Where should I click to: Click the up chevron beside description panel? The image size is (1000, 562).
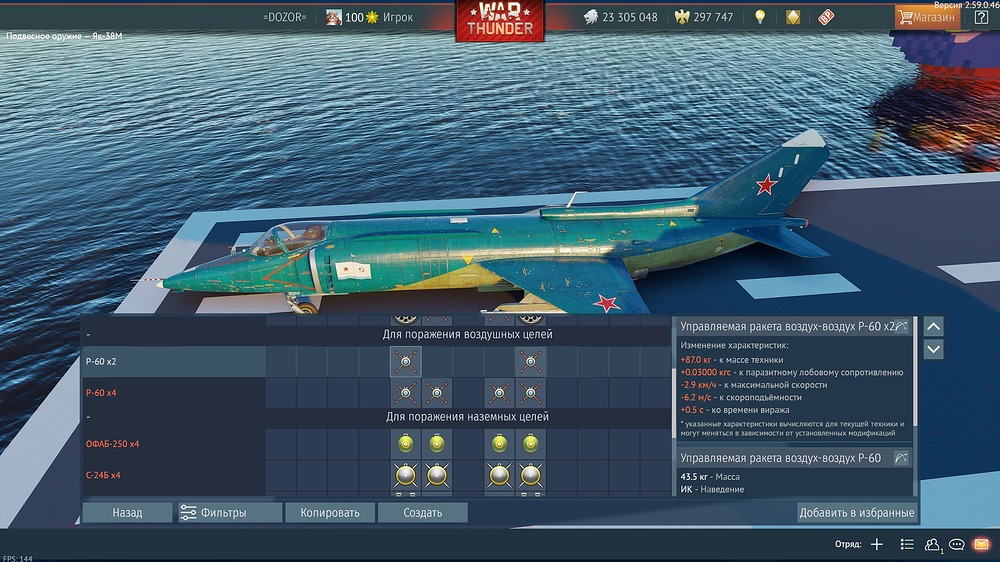coord(933,327)
